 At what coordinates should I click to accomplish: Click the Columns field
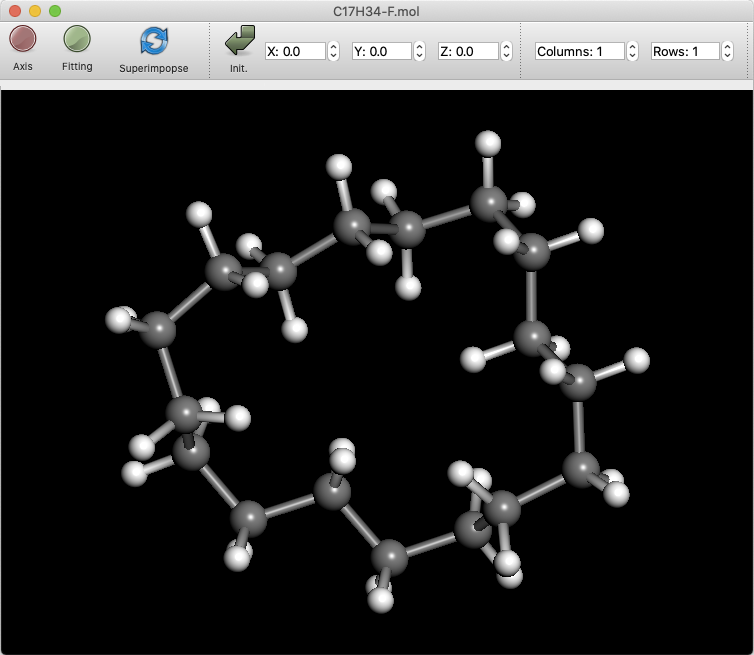coord(579,51)
